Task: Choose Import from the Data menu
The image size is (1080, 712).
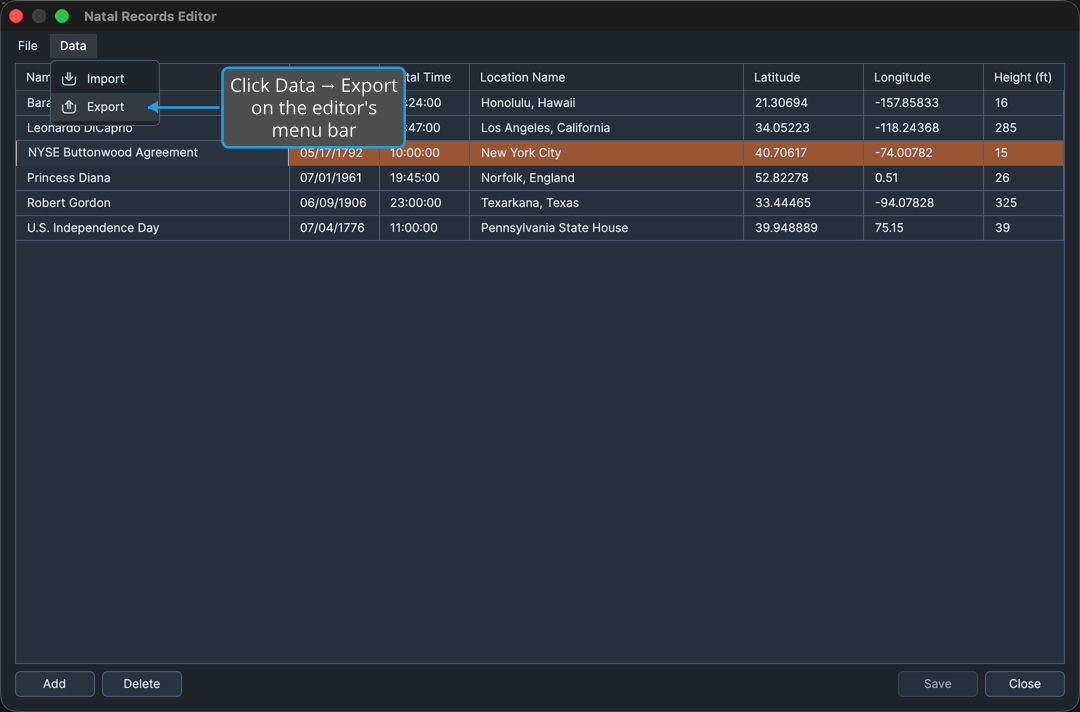Action: (x=105, y=78)
